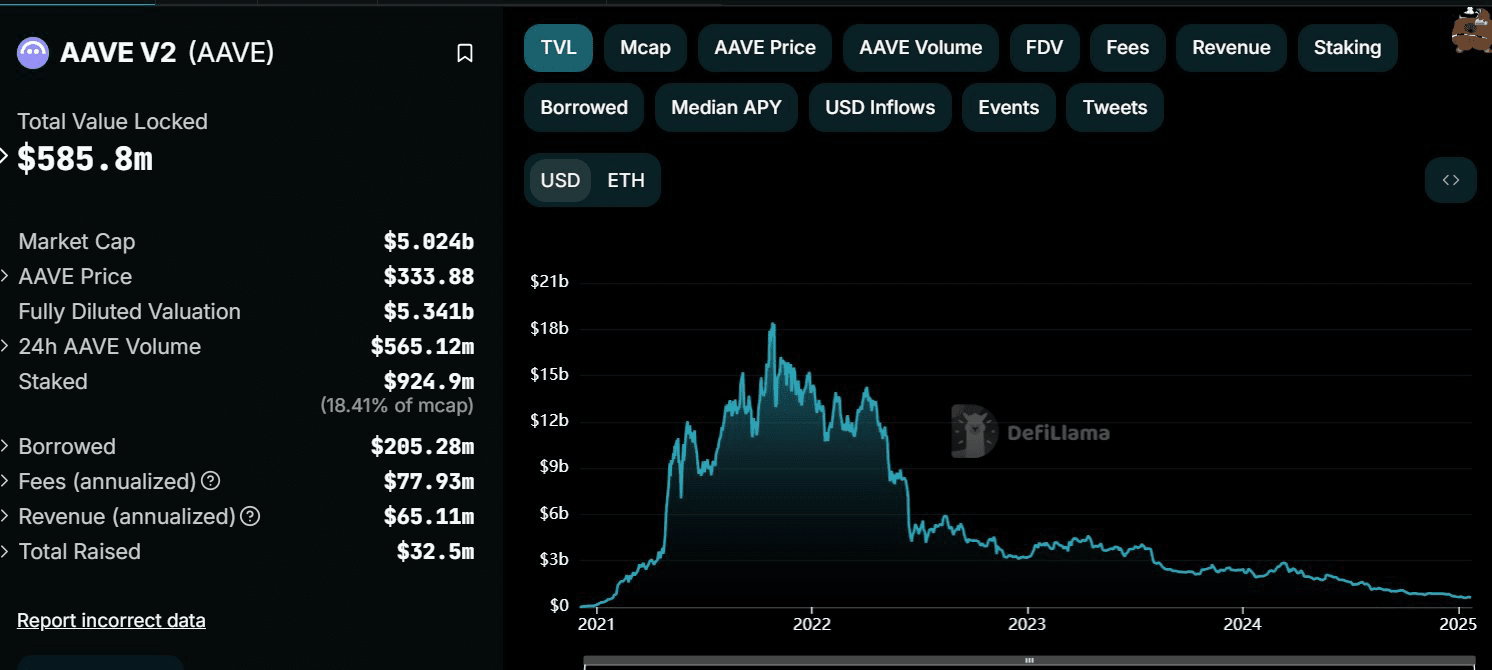The width and height of the screenshot is (1492, 670).
Task: Click the profile avatar in the top-right corner
Action: pos(1468,30)
